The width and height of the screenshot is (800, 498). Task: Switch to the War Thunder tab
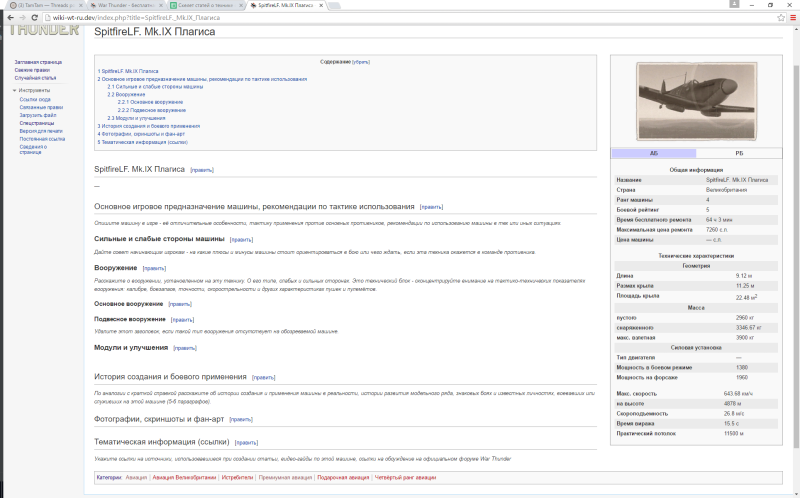point(125,5)
